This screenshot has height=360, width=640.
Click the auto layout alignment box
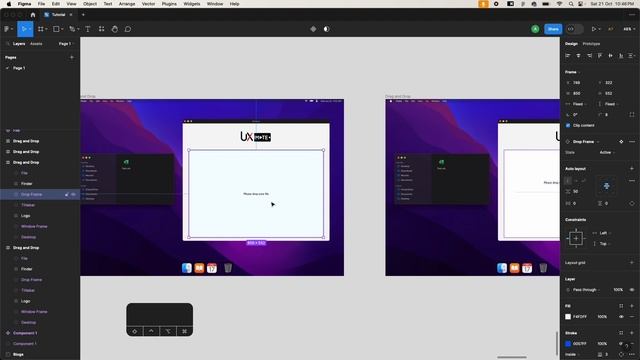point(607,186)
